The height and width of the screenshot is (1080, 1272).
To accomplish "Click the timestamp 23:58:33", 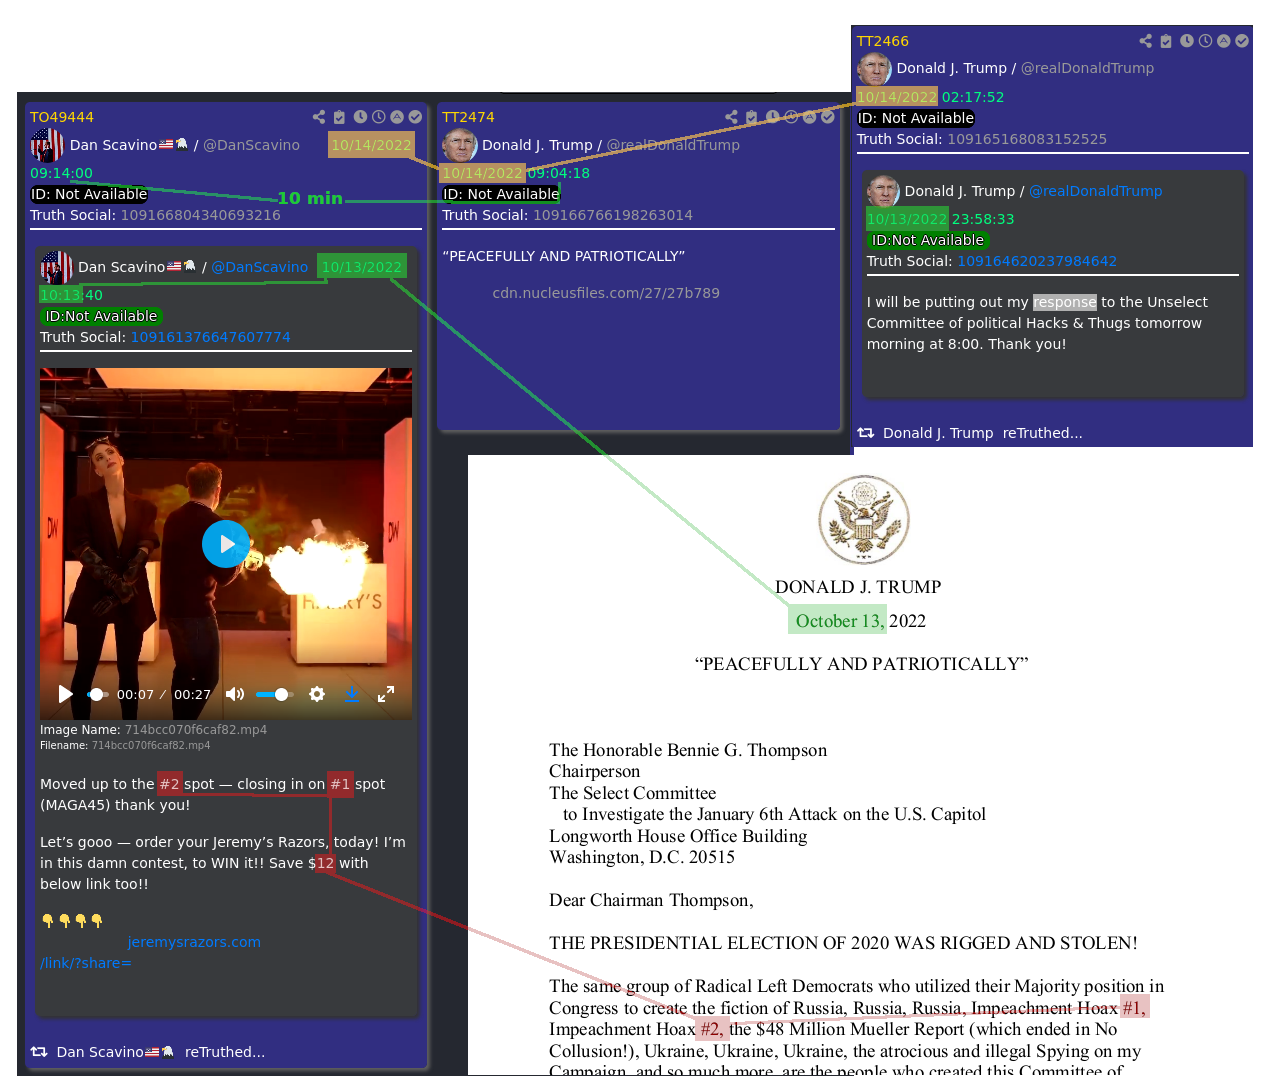I will (983, 219).
